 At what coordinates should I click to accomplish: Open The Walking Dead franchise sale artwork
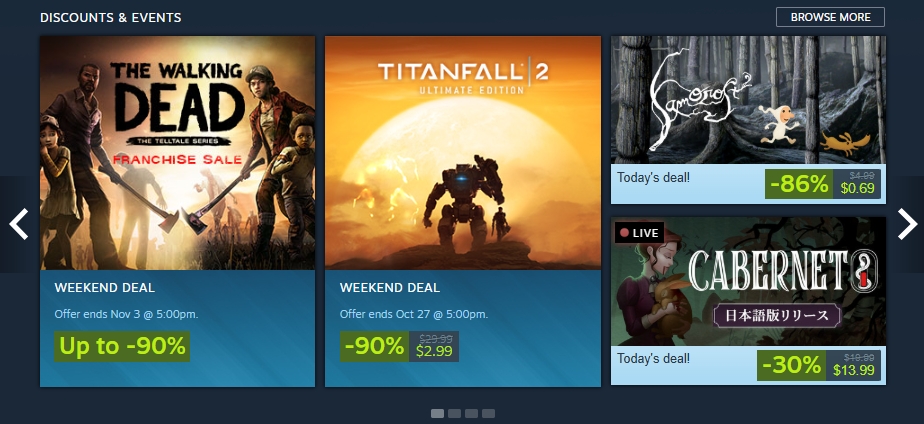(177, 153)
